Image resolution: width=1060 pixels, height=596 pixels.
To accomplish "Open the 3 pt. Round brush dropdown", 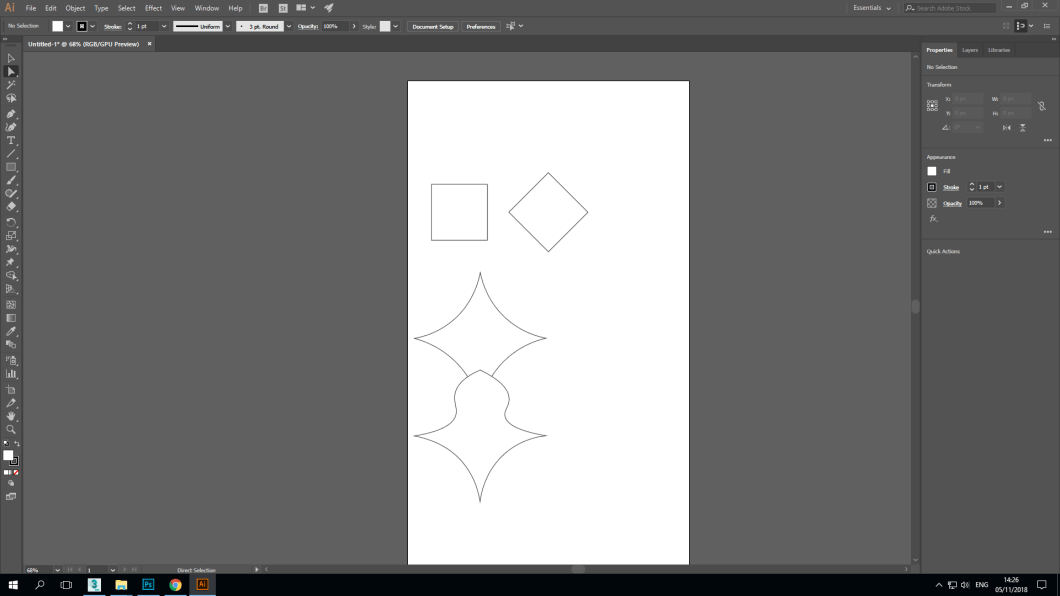I will click(x=289, y=26).
